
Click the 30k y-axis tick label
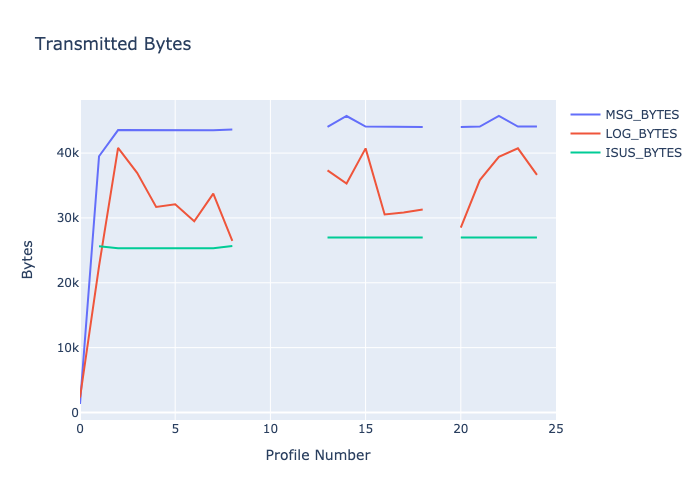67,218
